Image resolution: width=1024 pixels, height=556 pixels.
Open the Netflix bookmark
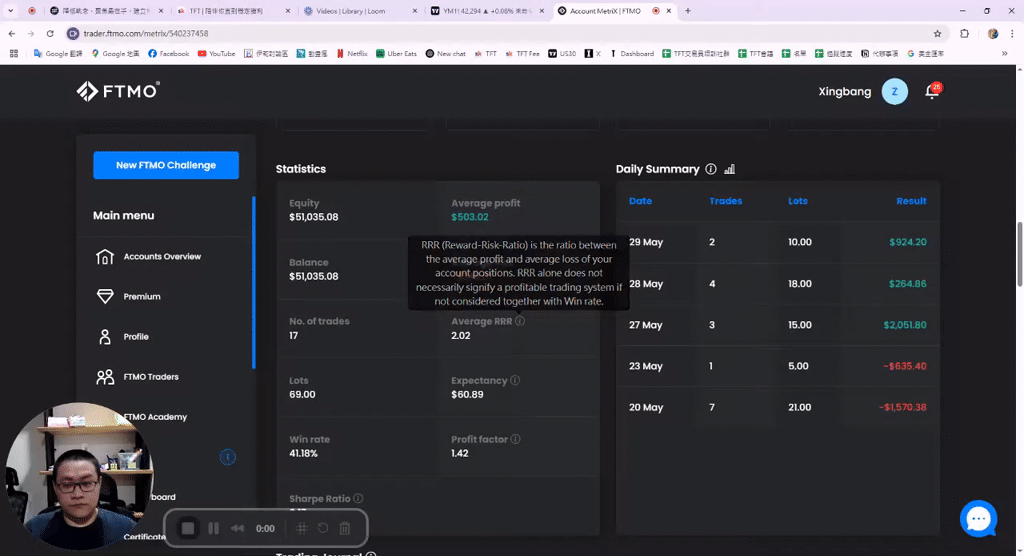351,54
